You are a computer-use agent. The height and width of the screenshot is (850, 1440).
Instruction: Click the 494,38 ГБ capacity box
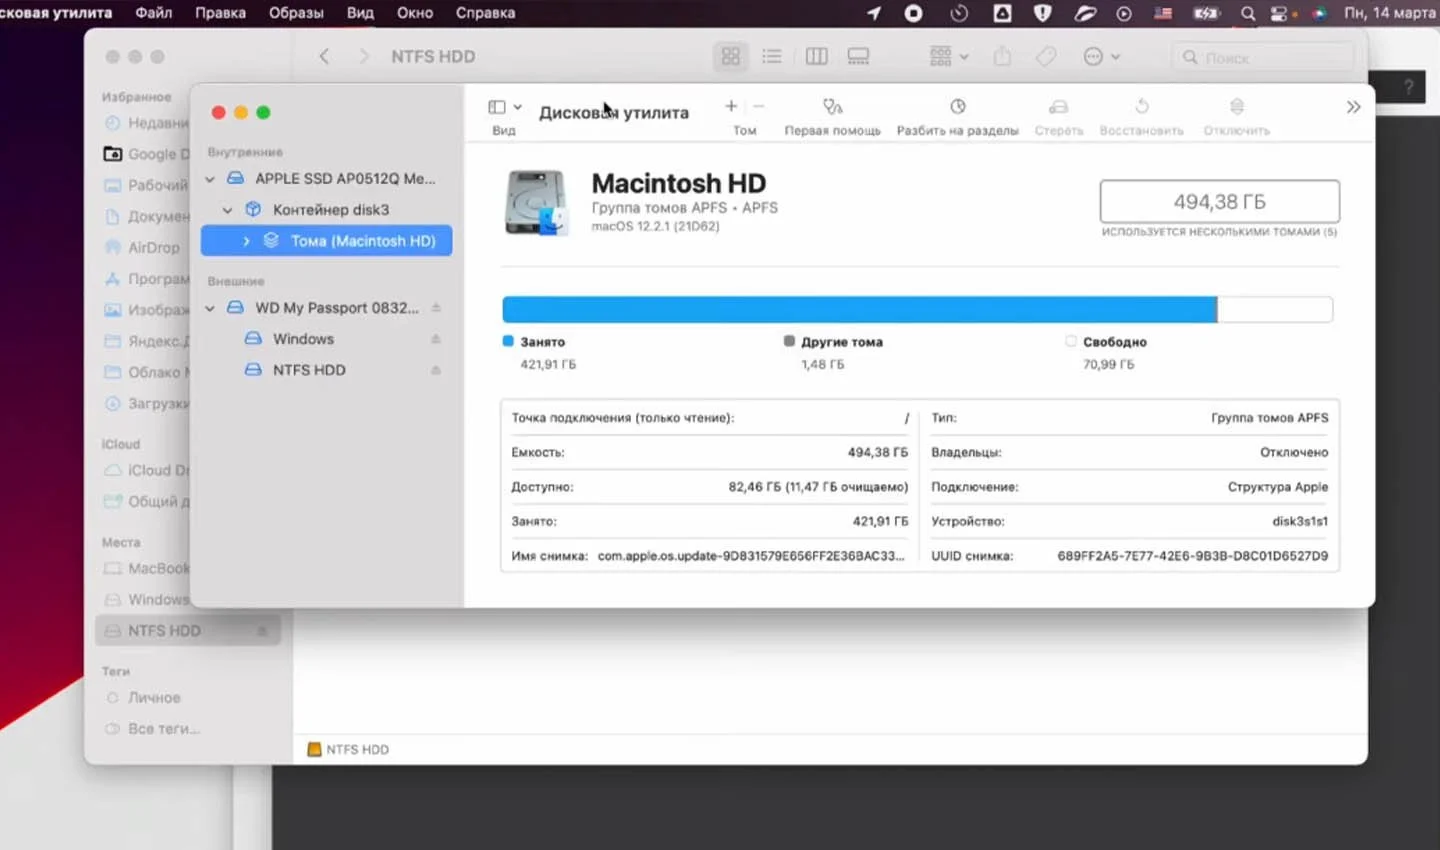(x=1219, y=201)
